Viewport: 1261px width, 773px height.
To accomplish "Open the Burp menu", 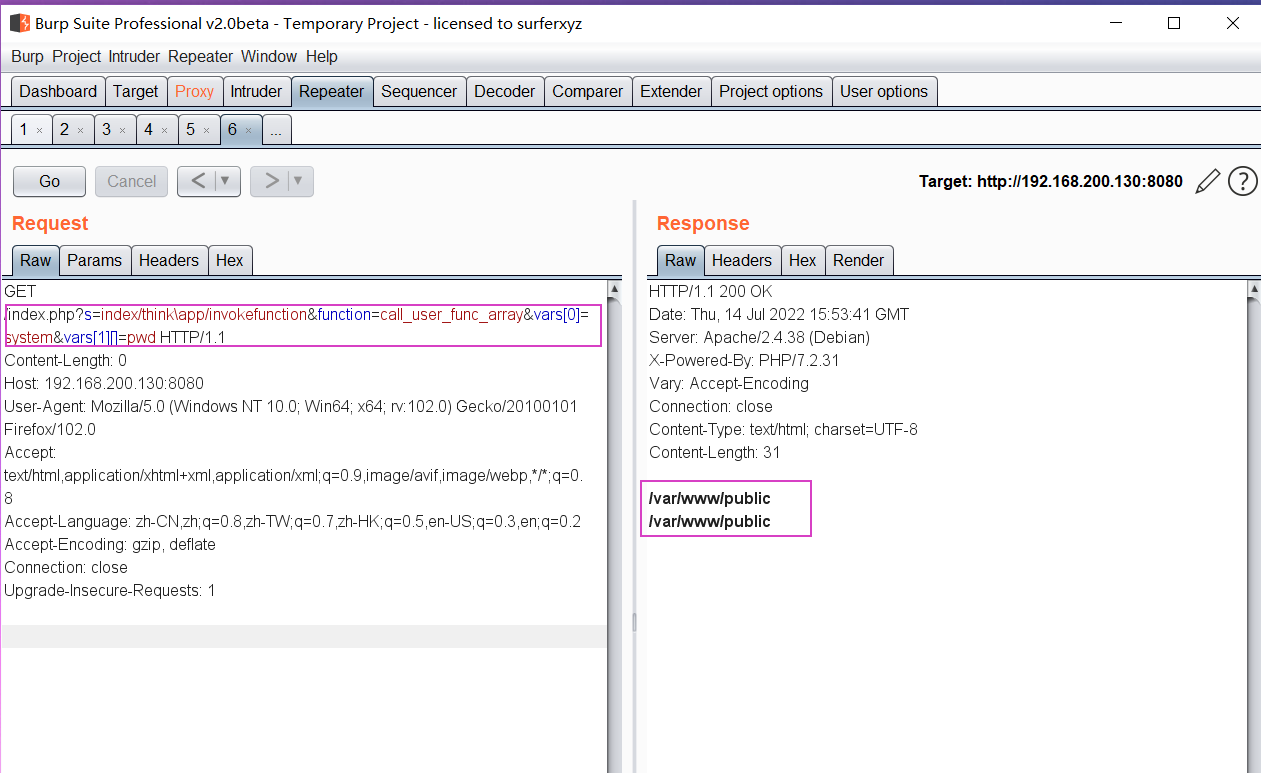I will tap(28, 57).
